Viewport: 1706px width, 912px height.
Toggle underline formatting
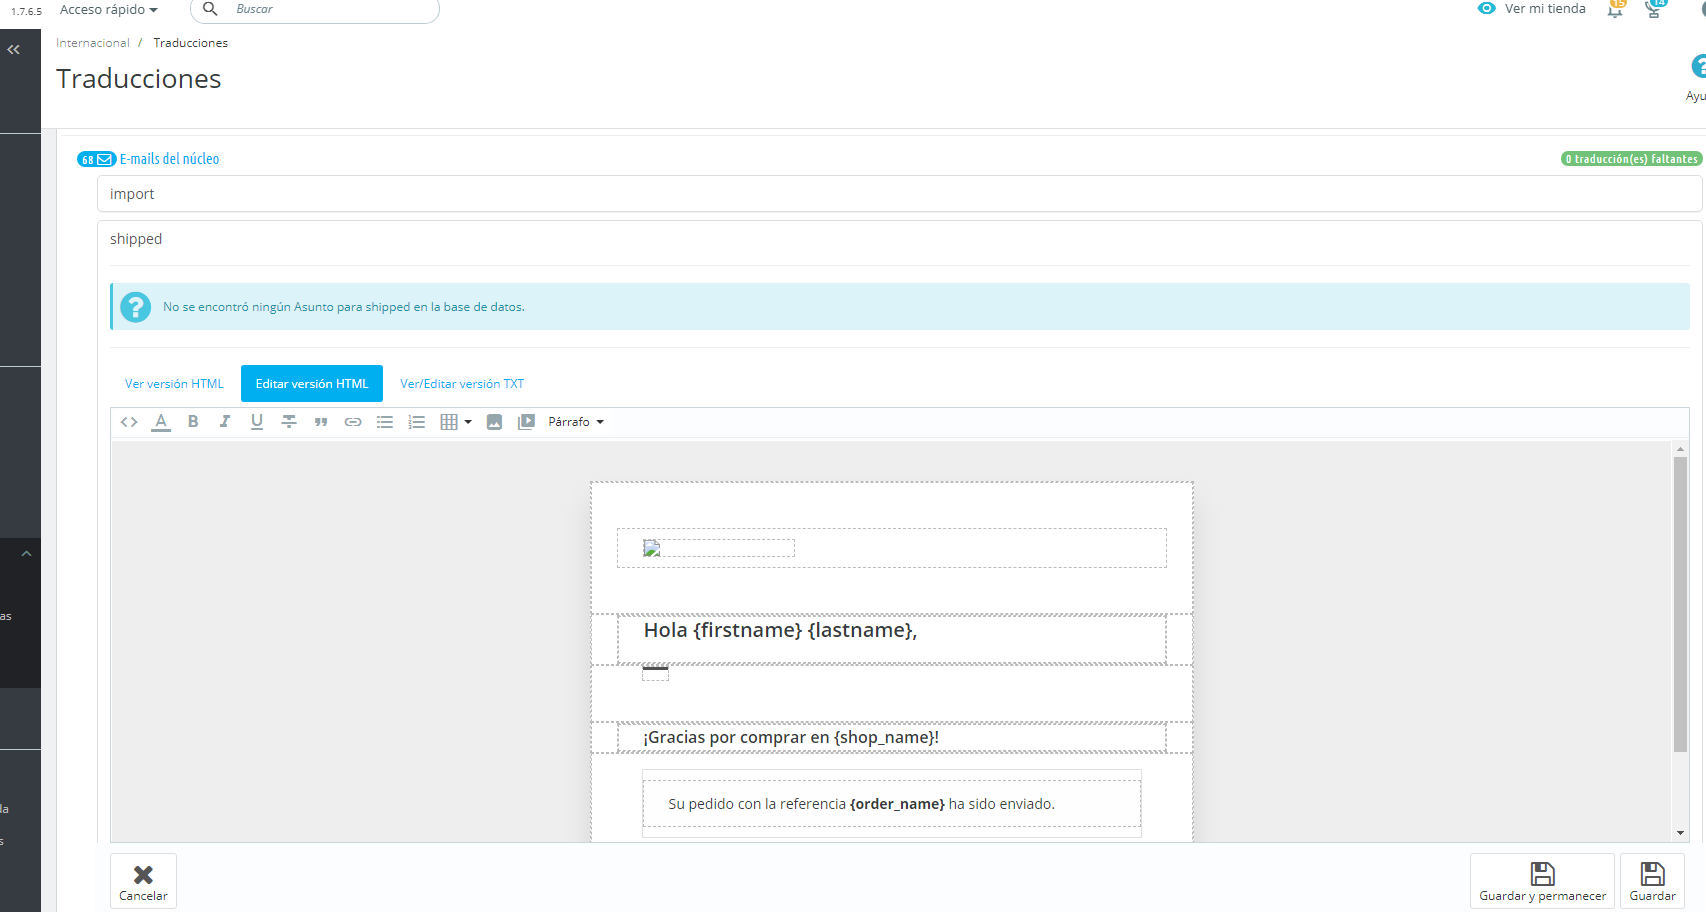(257, 422)
